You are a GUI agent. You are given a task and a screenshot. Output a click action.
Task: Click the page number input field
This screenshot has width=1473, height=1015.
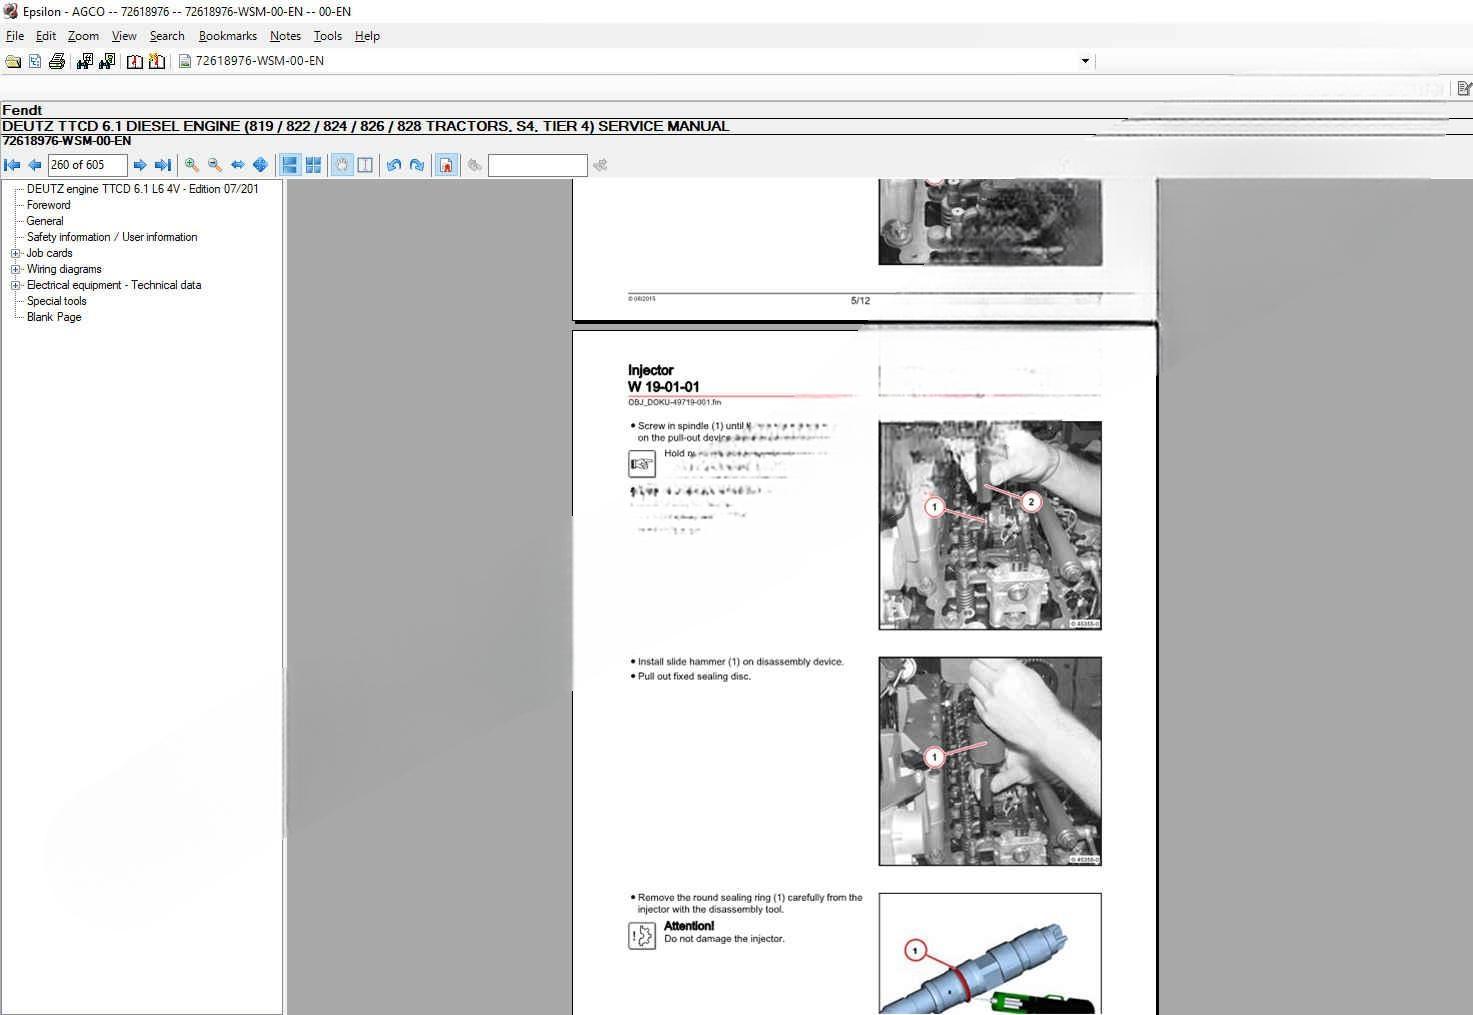pyautogui.click(x=87, y=165)
